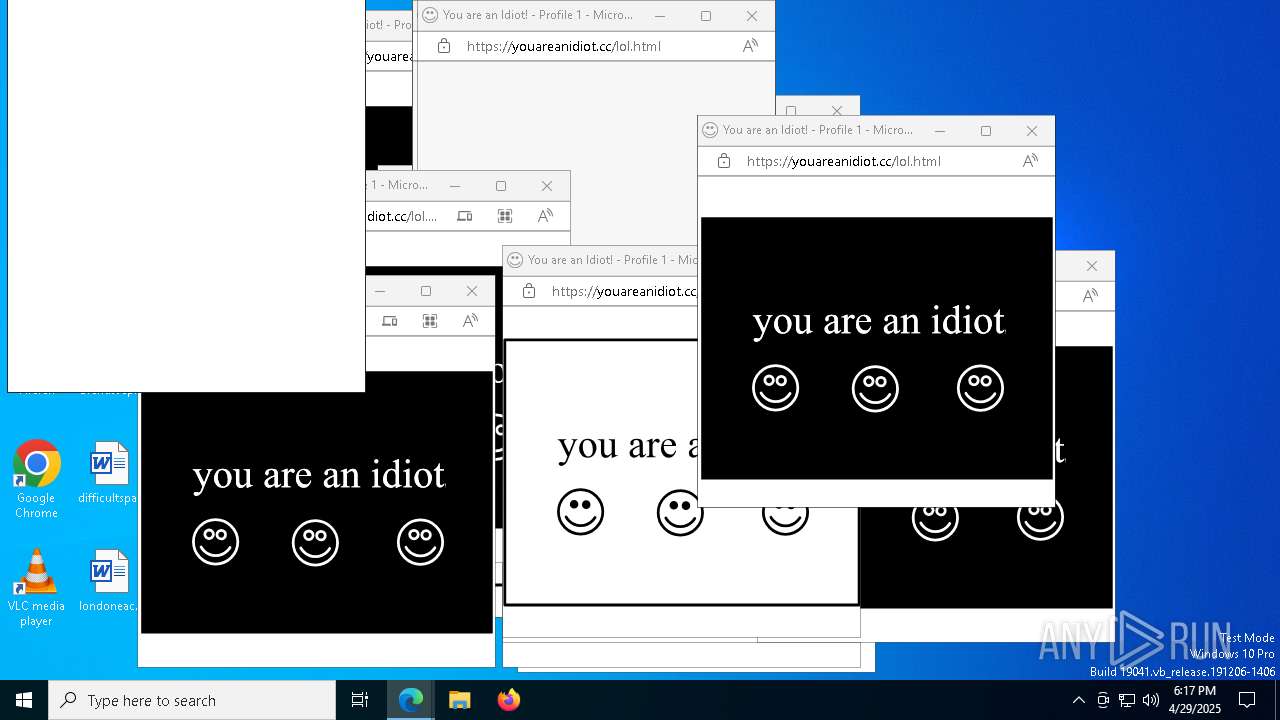1280x720 pixels.
Task: Launch Firefox from the taskbar
Action: (508, 700)
